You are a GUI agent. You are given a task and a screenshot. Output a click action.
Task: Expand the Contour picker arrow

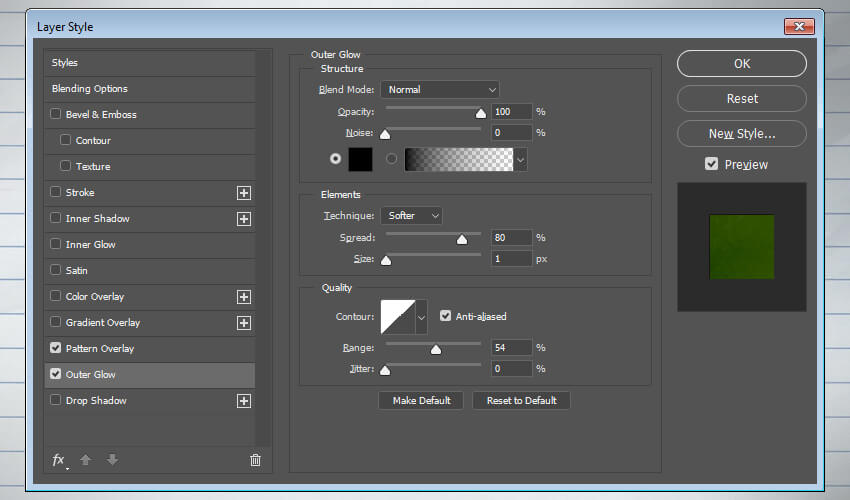(421, 317)
